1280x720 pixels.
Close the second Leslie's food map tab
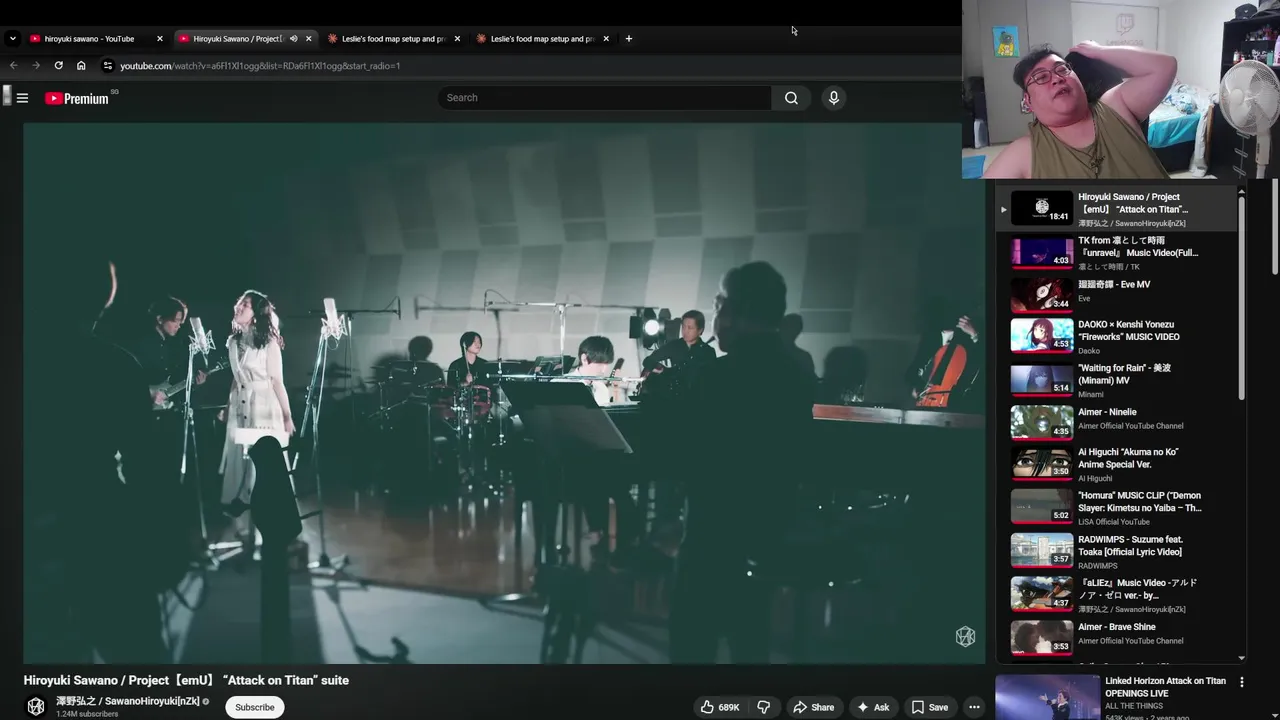point(606,39)
